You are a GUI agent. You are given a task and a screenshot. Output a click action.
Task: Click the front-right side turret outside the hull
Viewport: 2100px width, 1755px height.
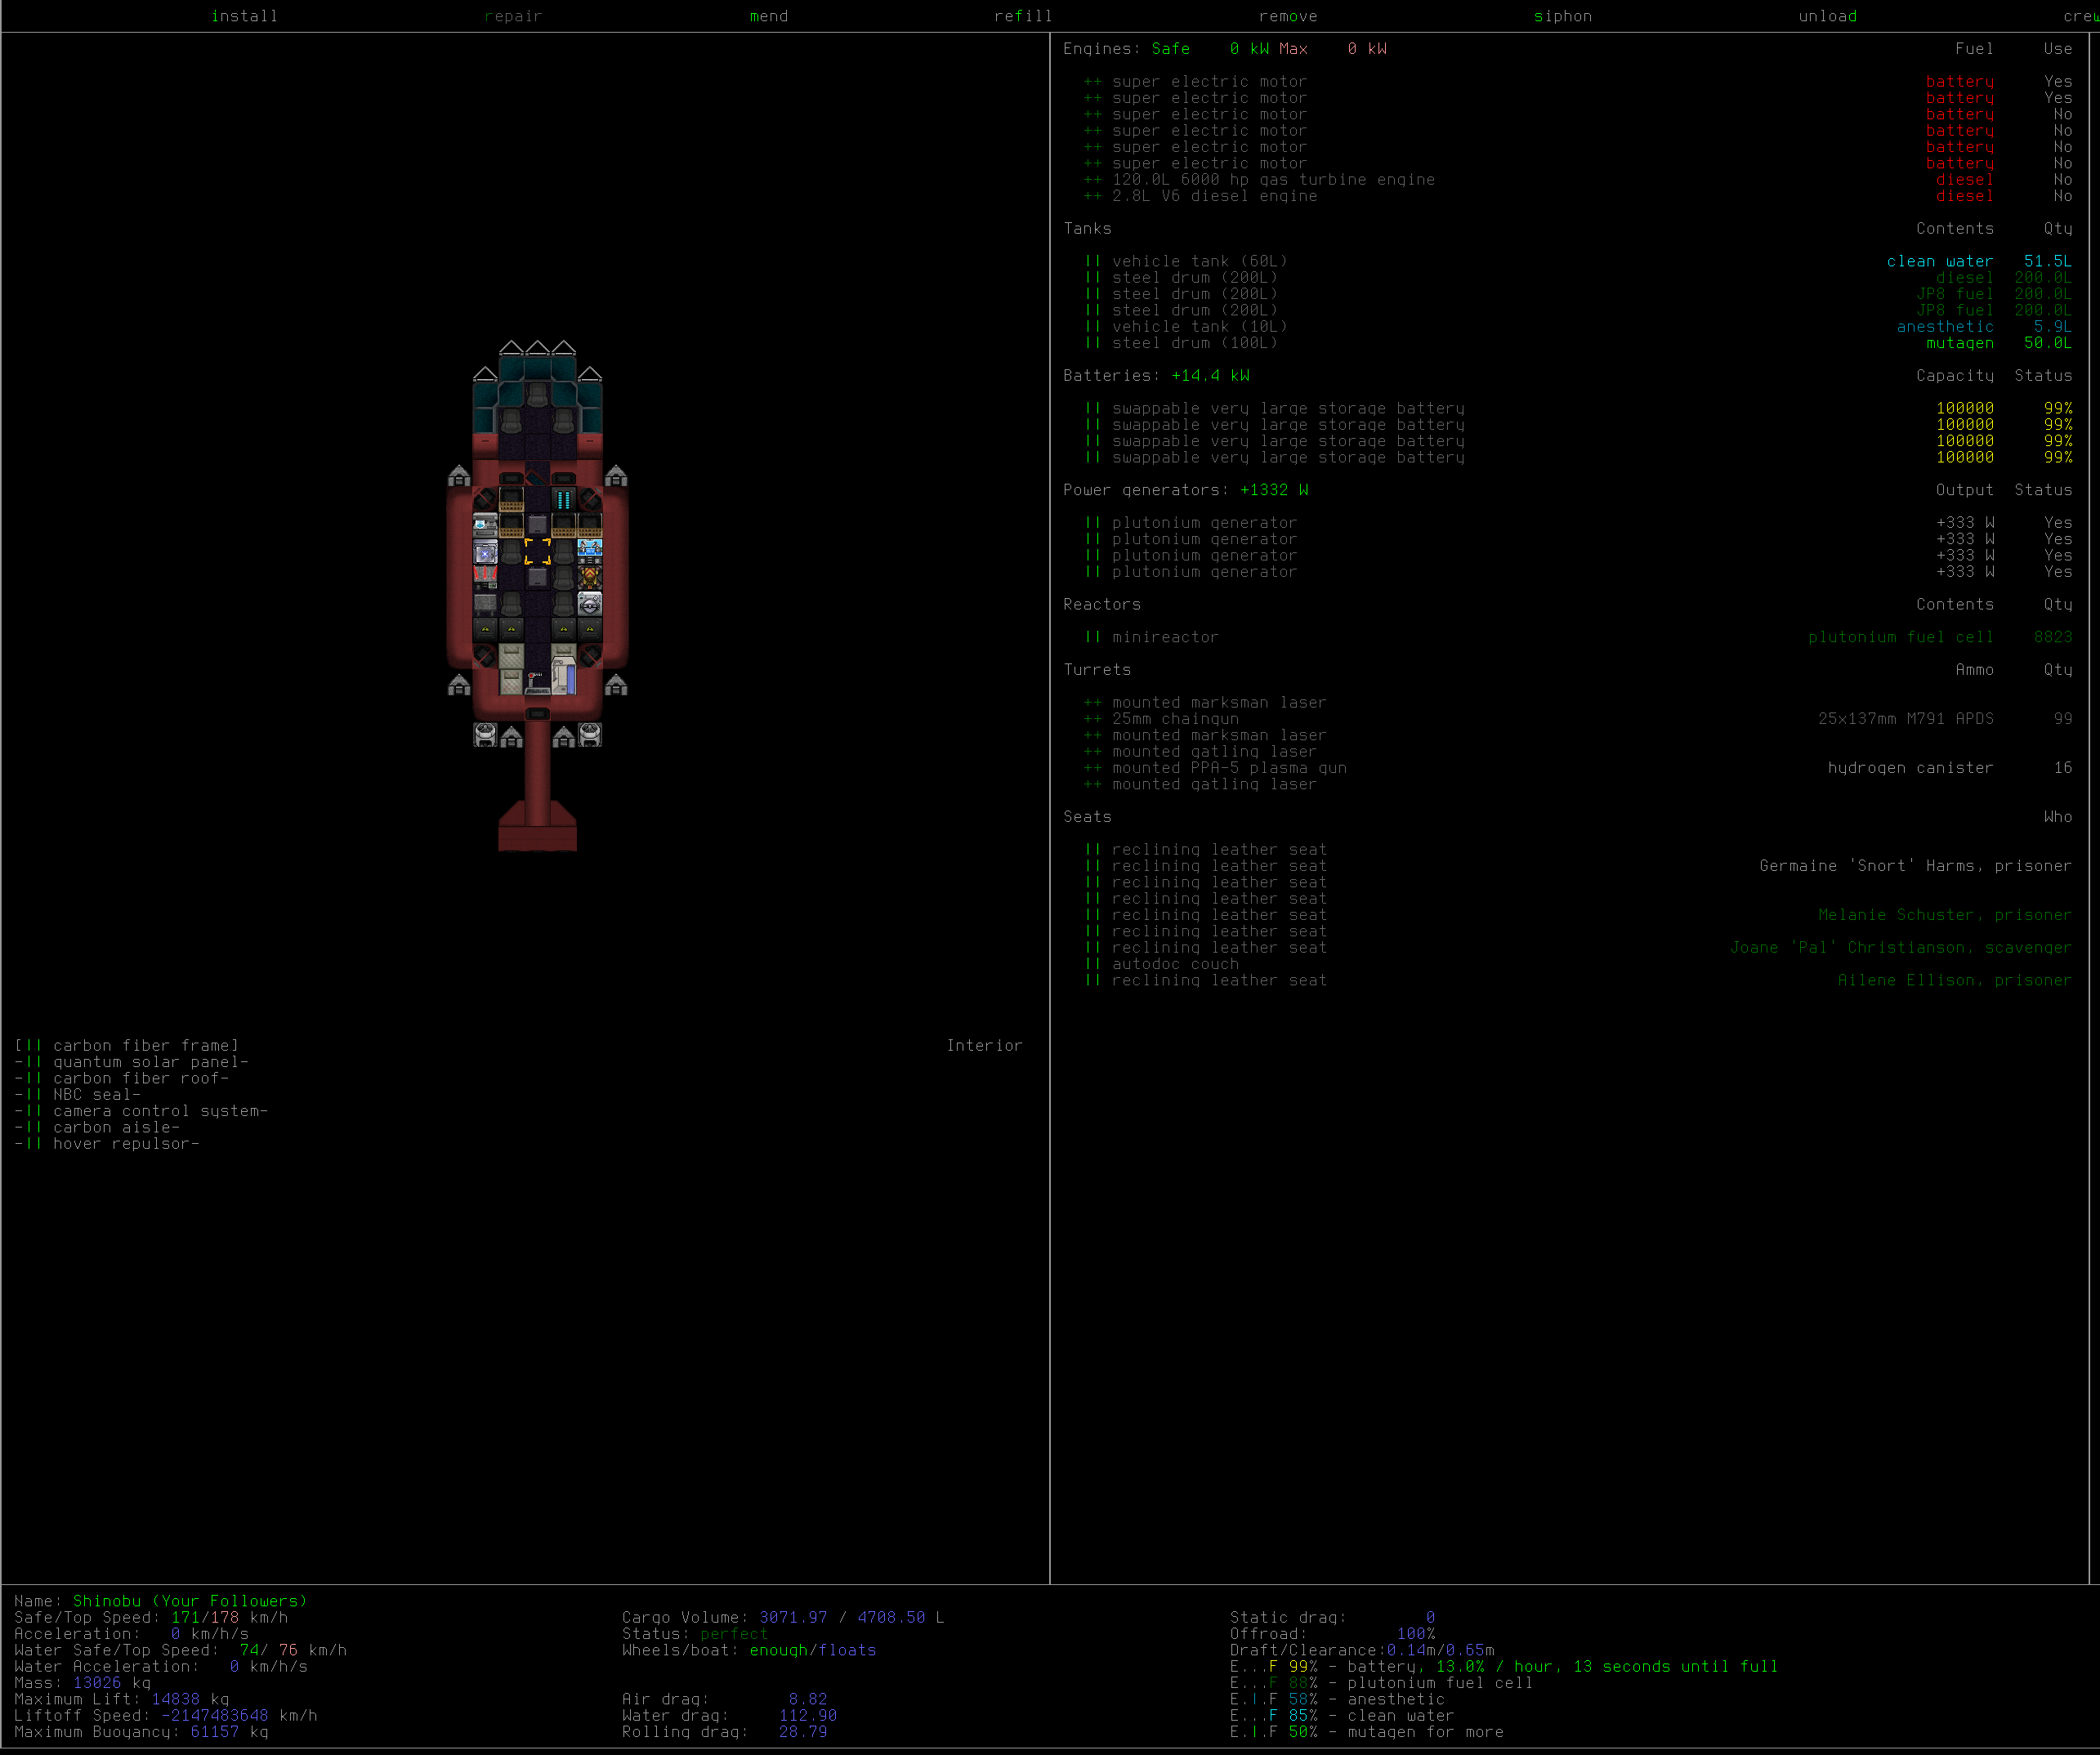616,475
